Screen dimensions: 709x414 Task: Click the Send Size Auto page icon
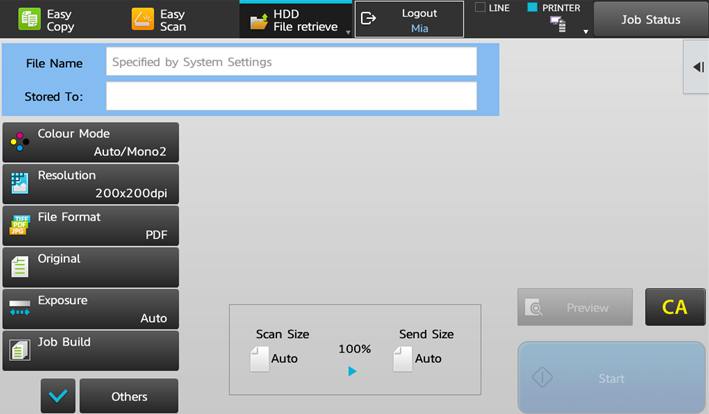[402, 359]
